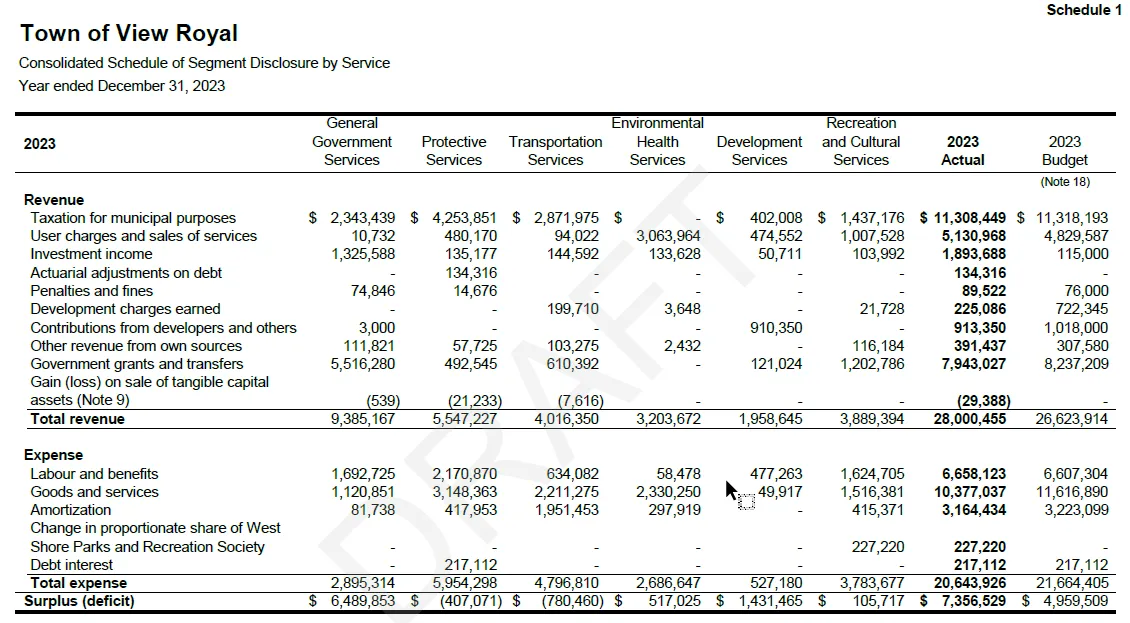Select the 'Labour and benefits' row label
The image size is (1130, 623).
click(94, 474)
